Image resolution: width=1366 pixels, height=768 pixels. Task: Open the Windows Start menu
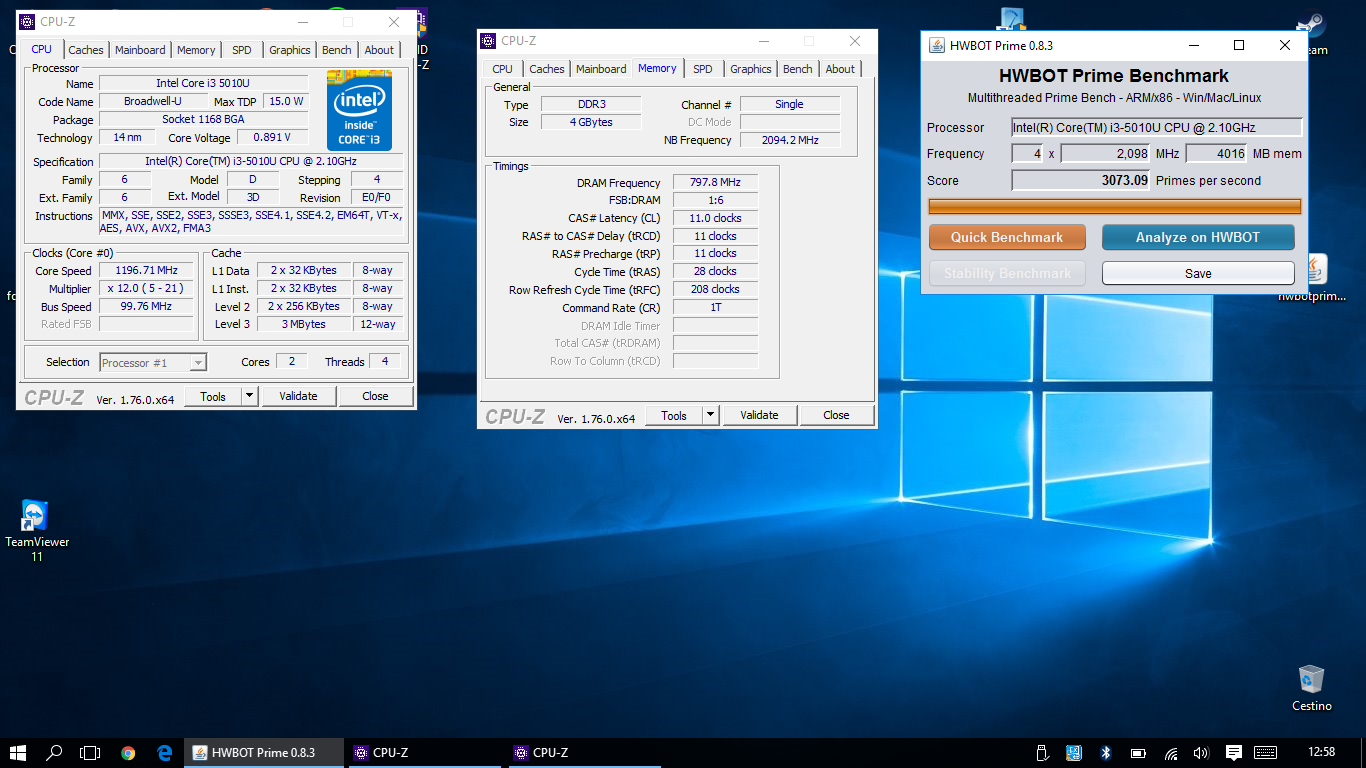click(18, 753)
